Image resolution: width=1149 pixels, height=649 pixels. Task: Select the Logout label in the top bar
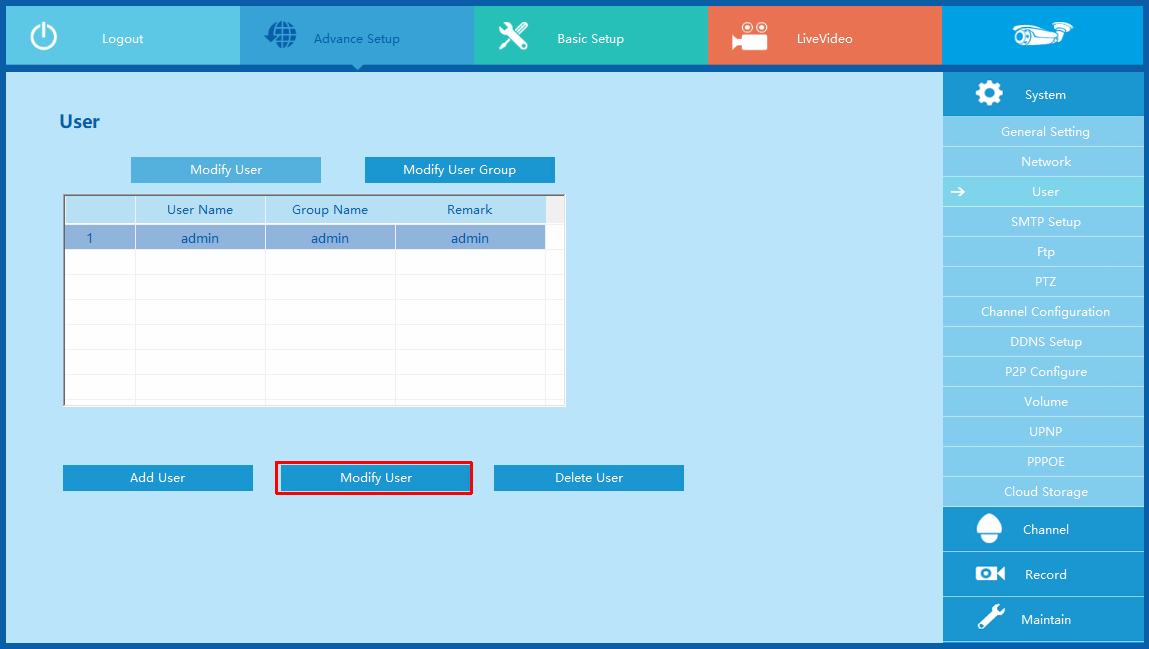click(122, 39)
